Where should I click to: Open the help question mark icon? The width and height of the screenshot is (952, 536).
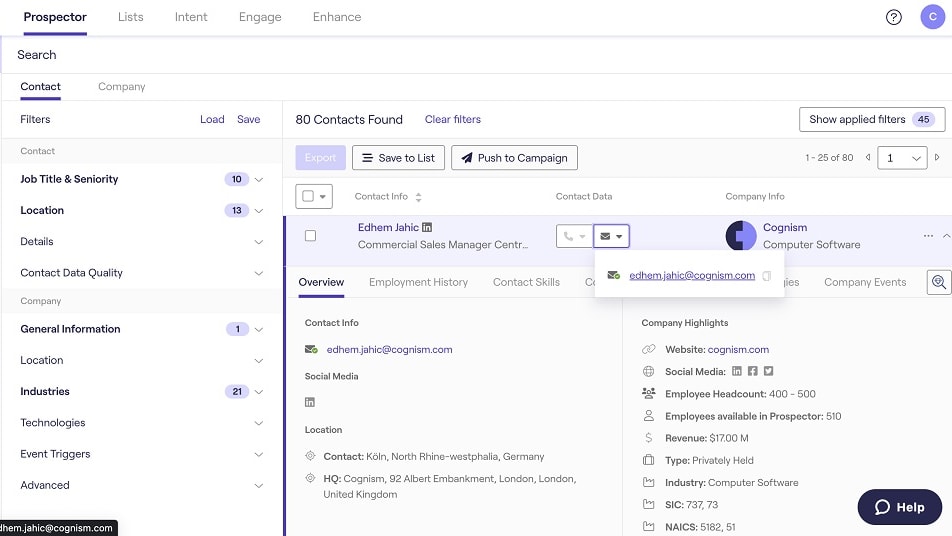(893, 17)
